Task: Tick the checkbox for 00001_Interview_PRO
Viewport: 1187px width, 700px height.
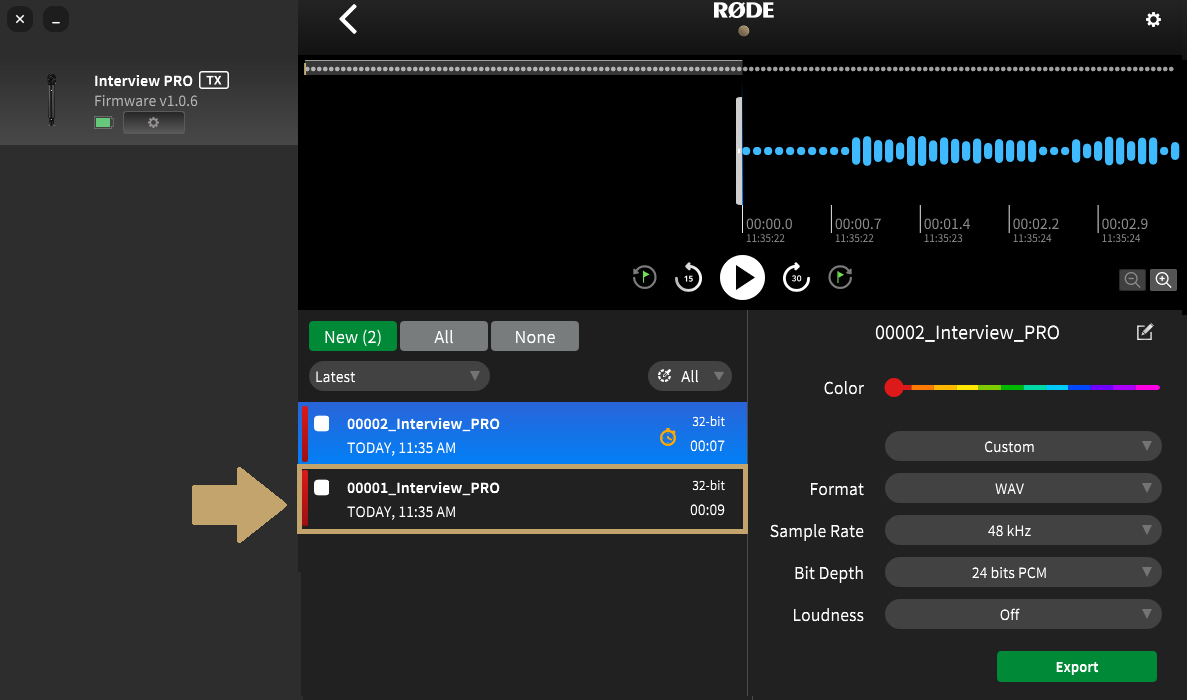Action: click(322, 487)
